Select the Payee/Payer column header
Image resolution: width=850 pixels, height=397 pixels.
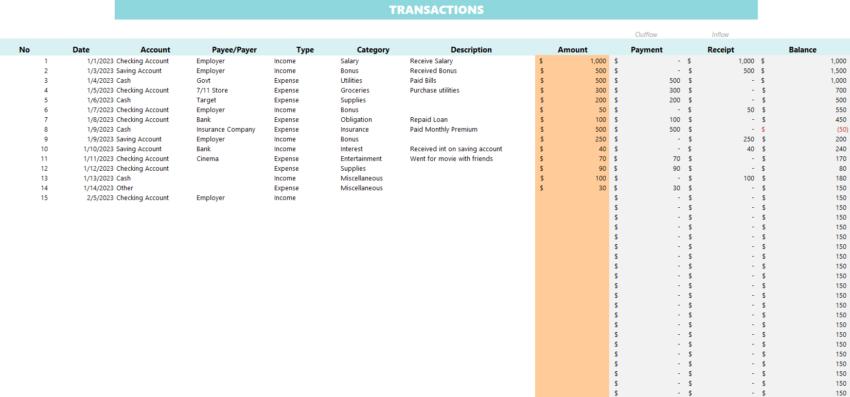[x=234, y=50]
